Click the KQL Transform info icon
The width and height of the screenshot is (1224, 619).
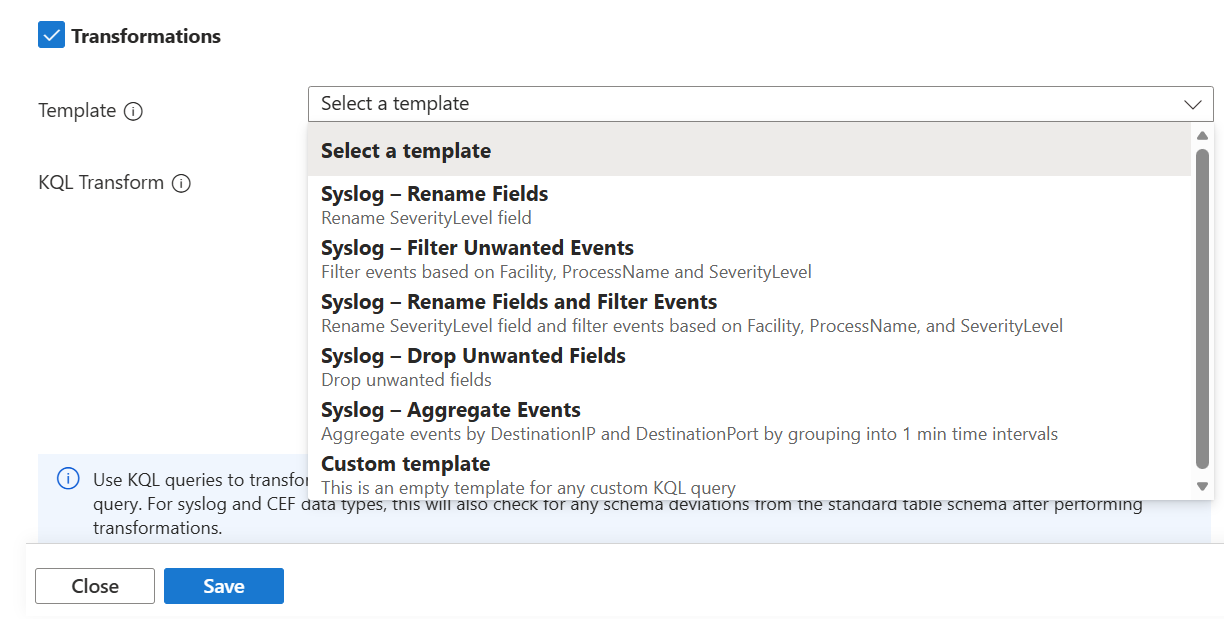point(181,183)
